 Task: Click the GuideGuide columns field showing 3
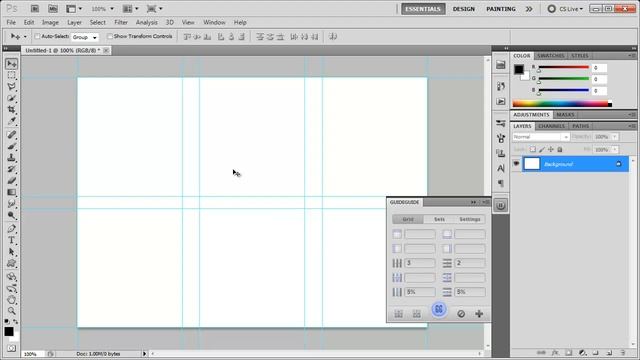pyautogui.click(x=419, y=263)
